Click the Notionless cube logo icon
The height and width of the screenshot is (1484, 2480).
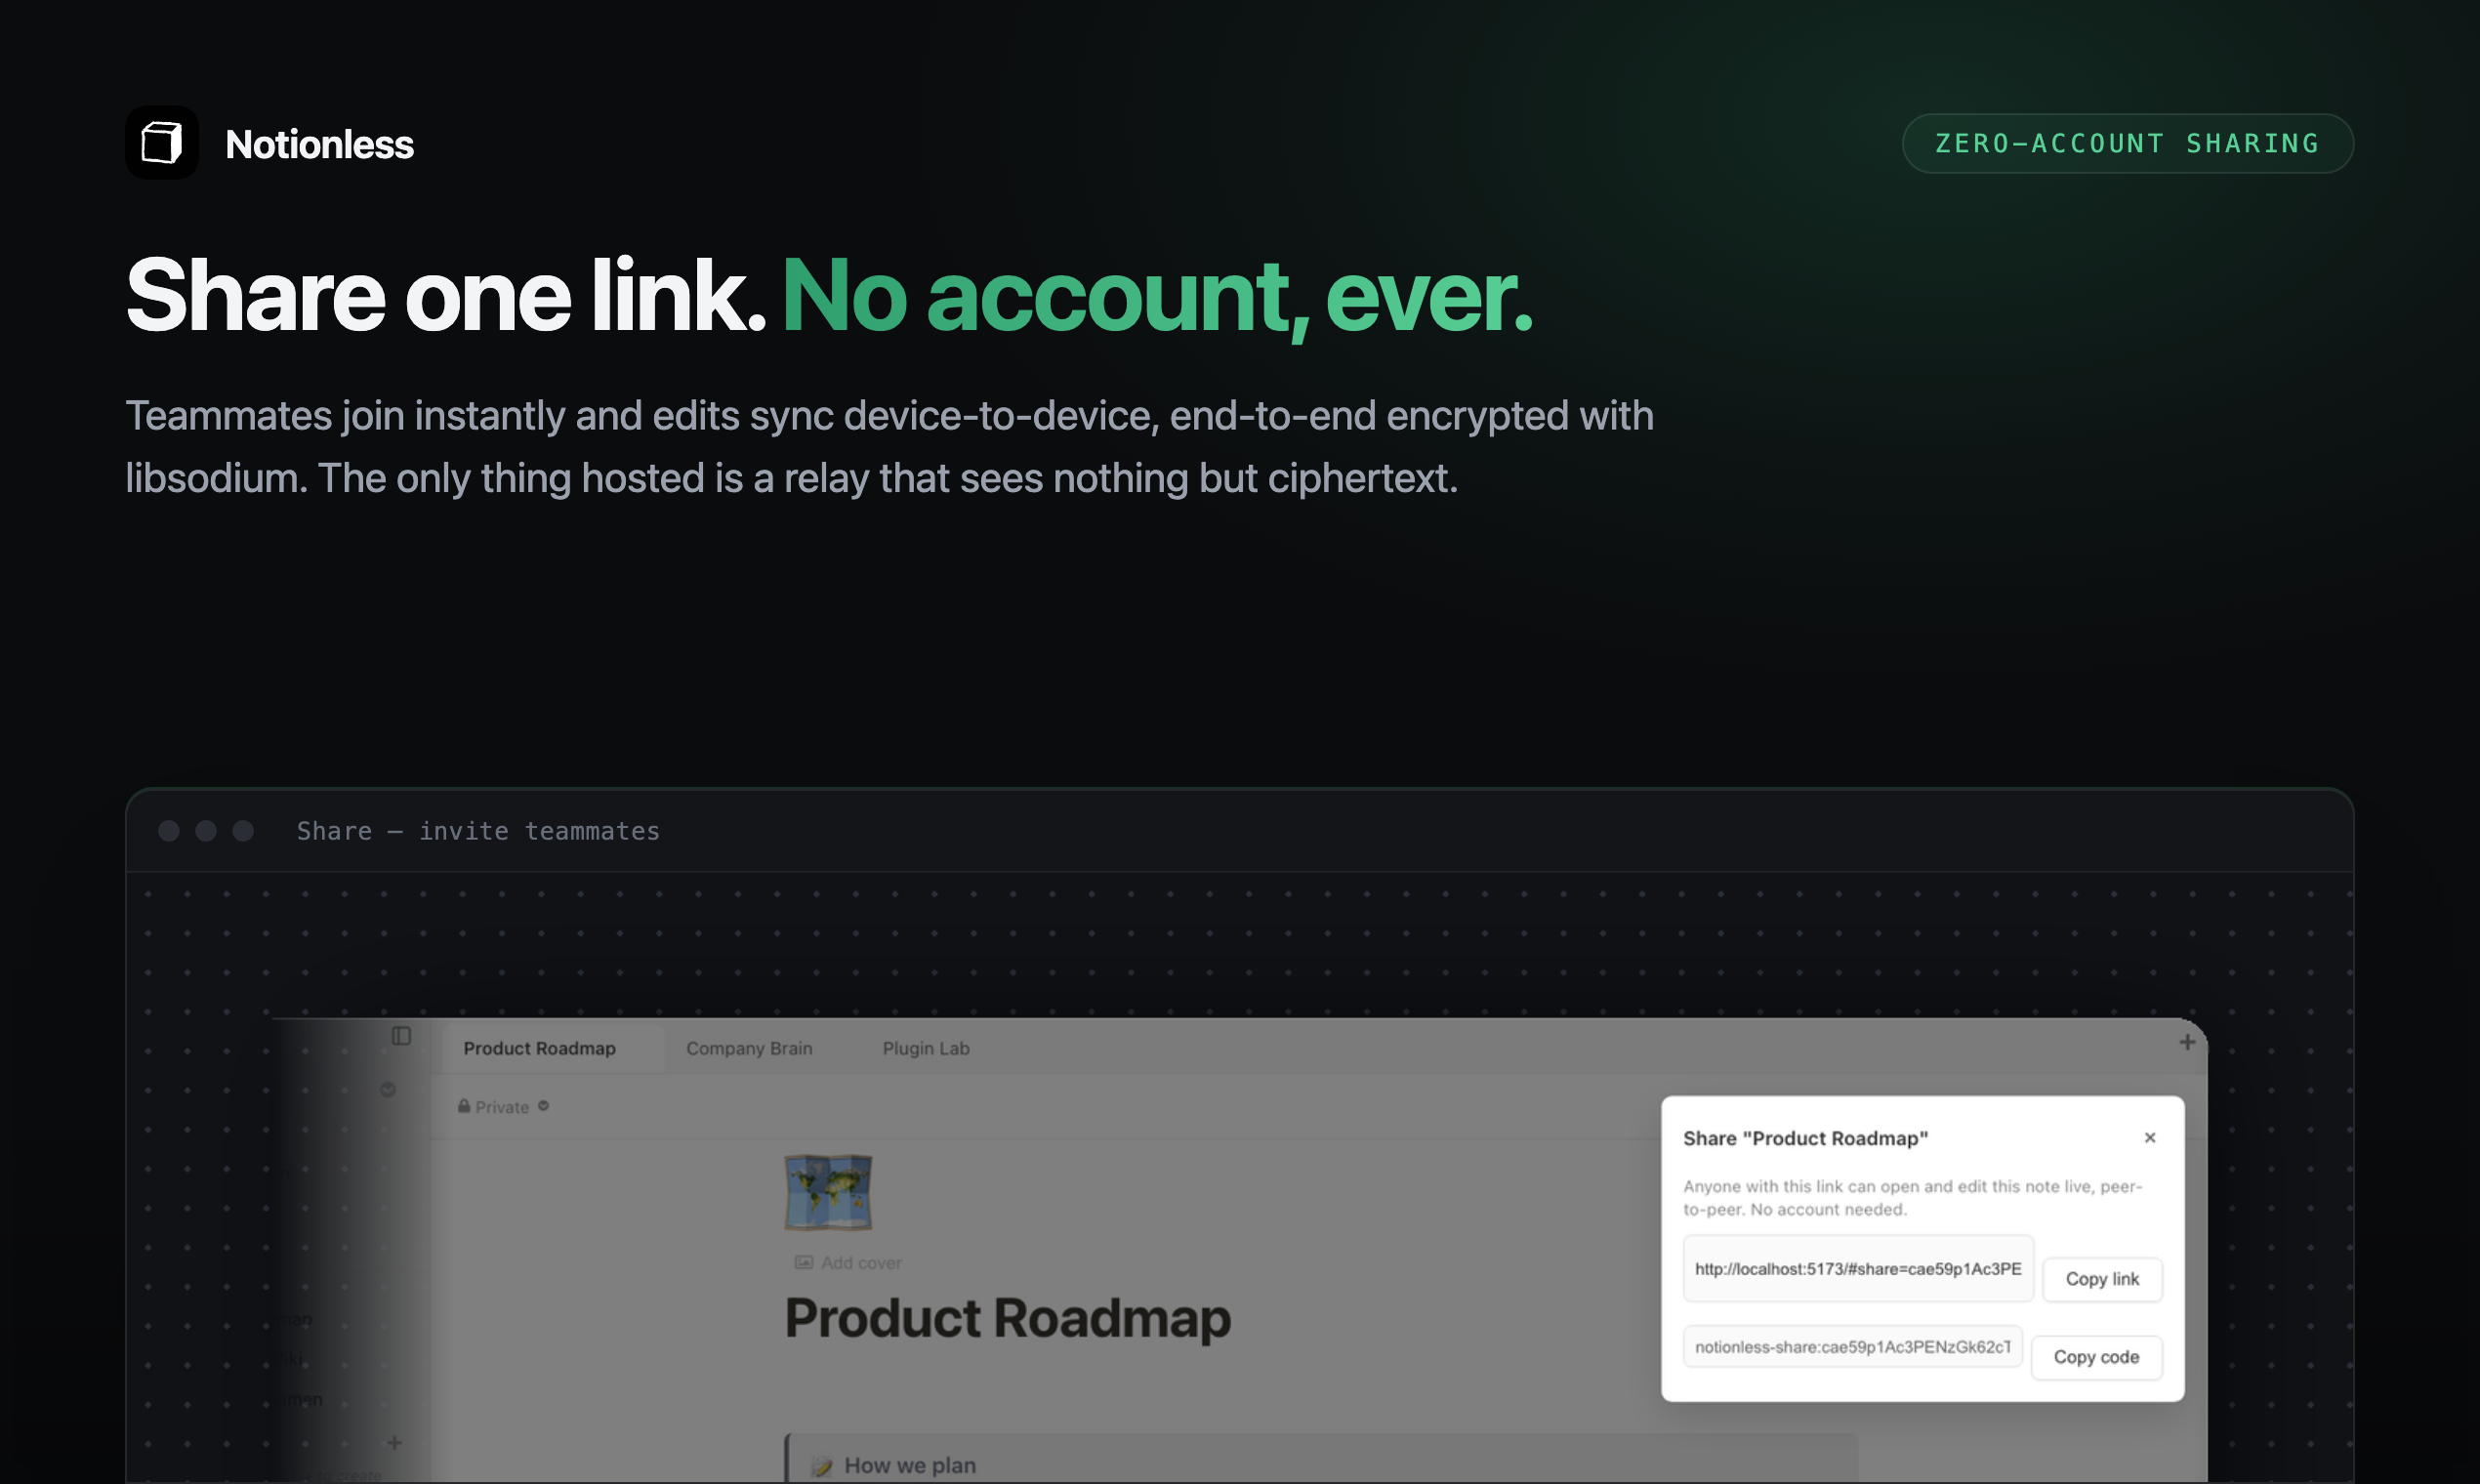[x=161, y=143]
